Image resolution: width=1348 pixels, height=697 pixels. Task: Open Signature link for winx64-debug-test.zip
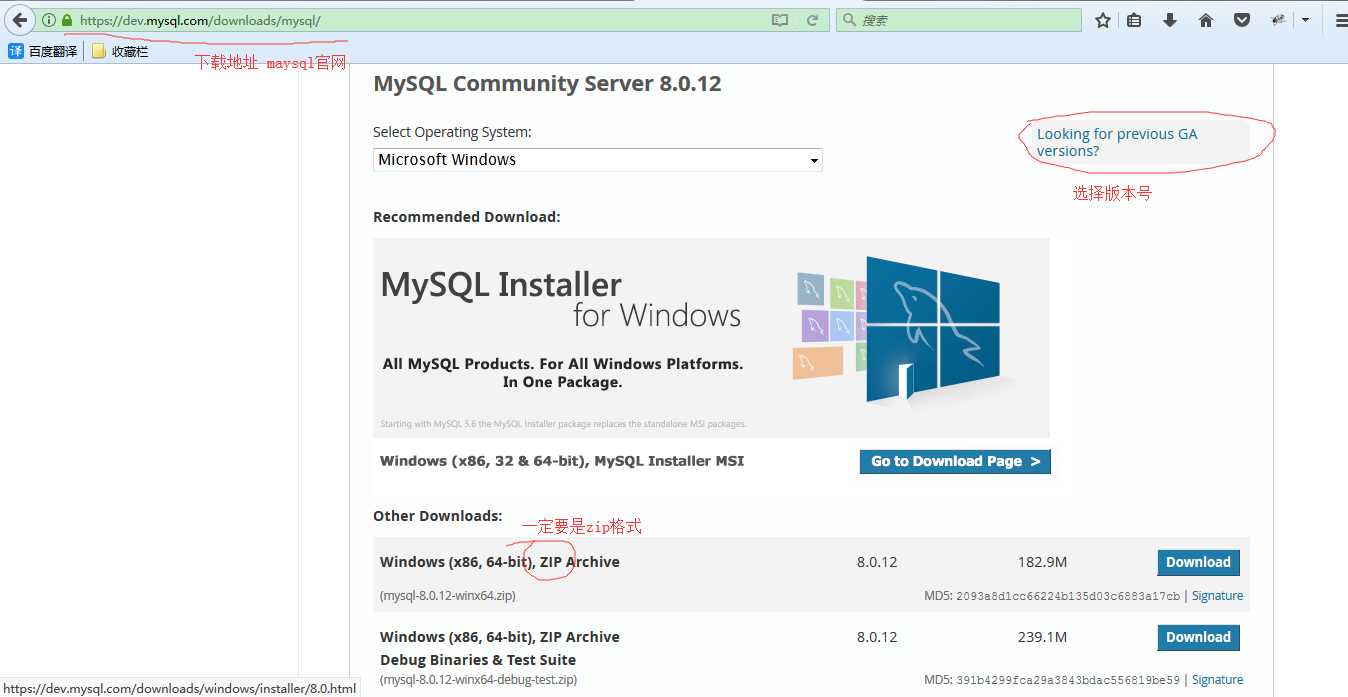(x=1217, y=680)
